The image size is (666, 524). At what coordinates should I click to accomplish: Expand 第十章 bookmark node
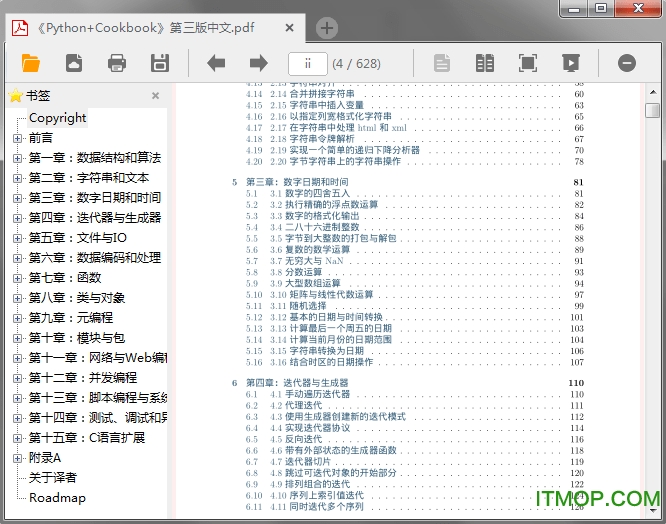pyautogui.click(x=17, y=338)
